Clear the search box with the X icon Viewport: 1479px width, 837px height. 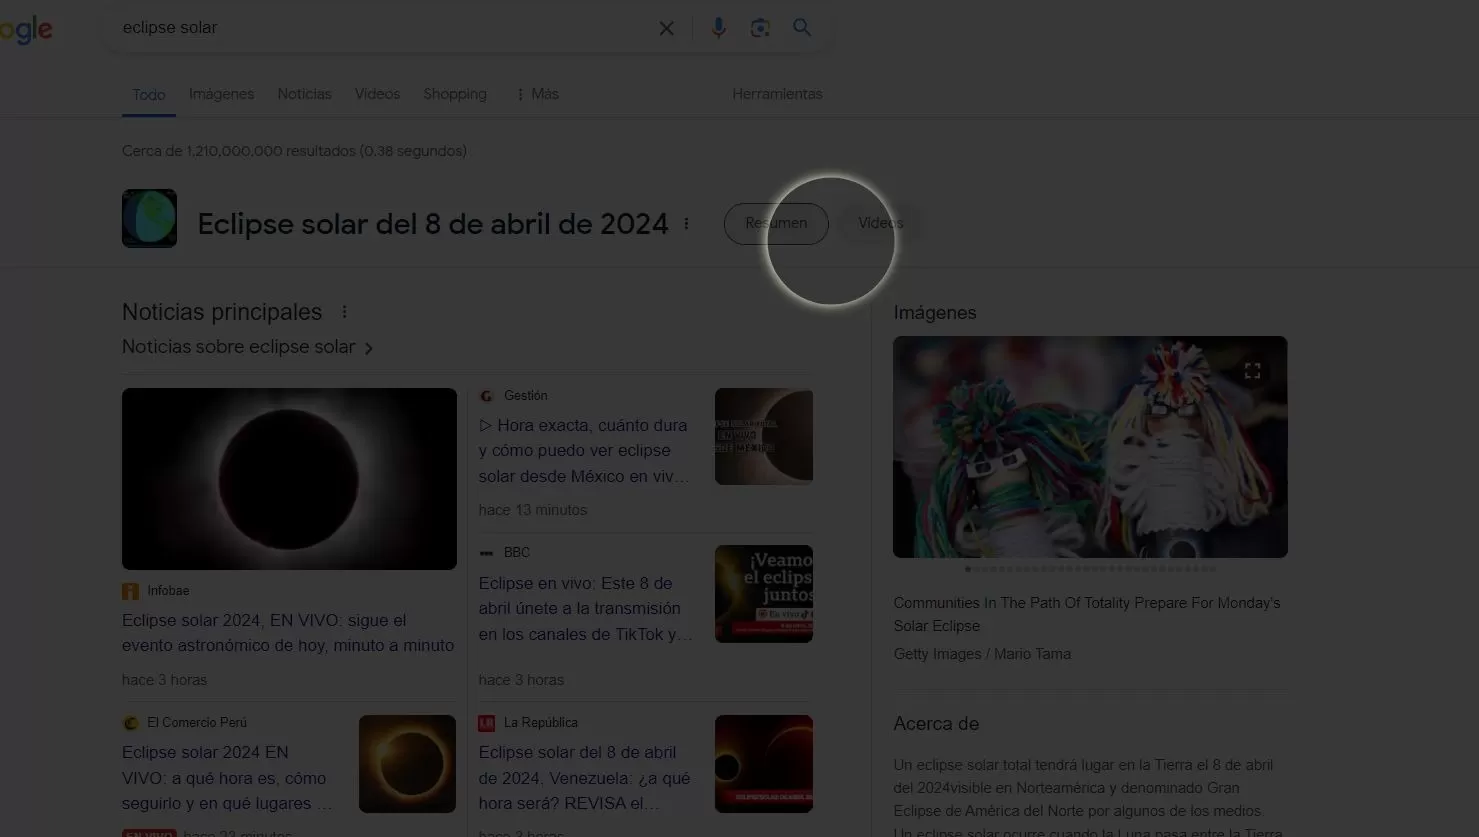[x=666, y=28]
